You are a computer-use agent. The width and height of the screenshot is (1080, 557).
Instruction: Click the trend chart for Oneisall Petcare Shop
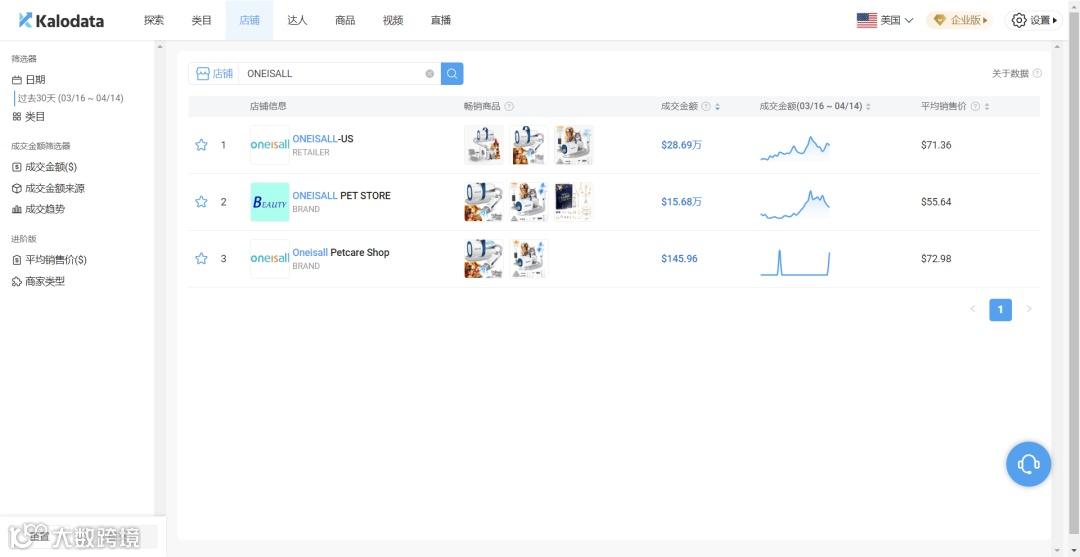(796, 262)
